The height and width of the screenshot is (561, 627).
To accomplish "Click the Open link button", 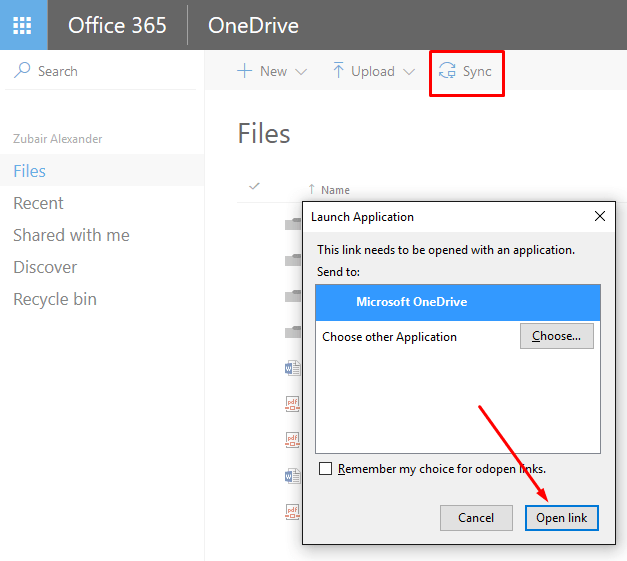I will 561,518.
